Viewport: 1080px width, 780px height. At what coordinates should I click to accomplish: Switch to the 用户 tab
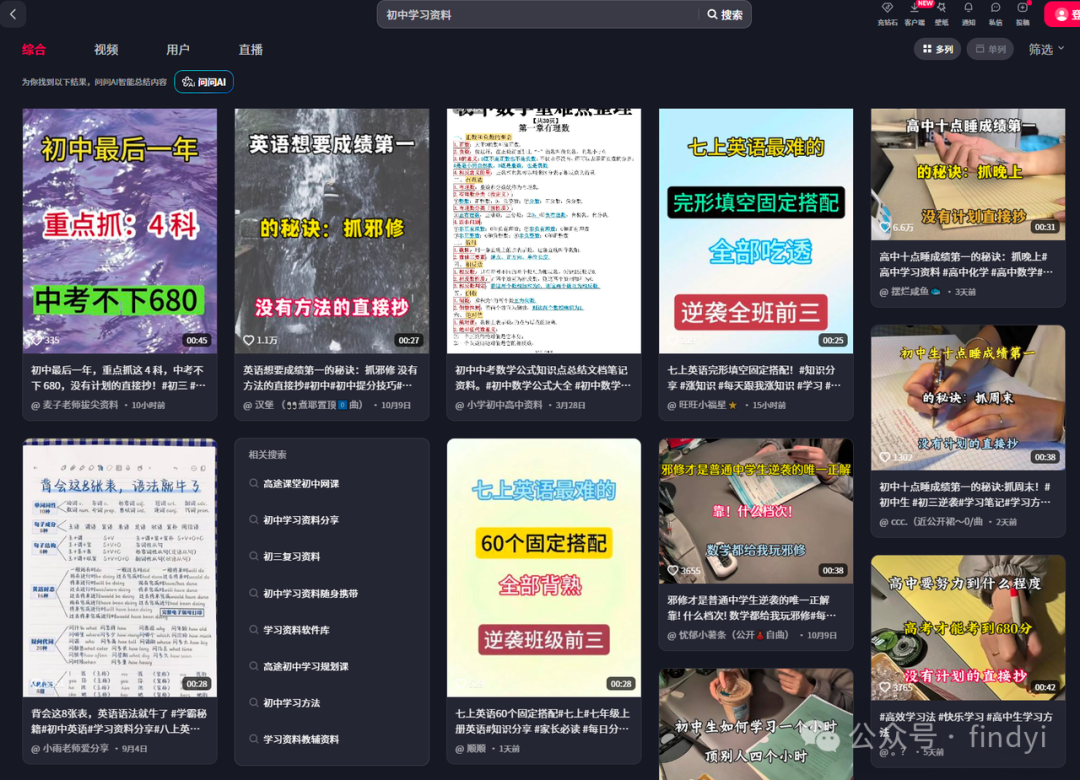[x=178, y=50]
